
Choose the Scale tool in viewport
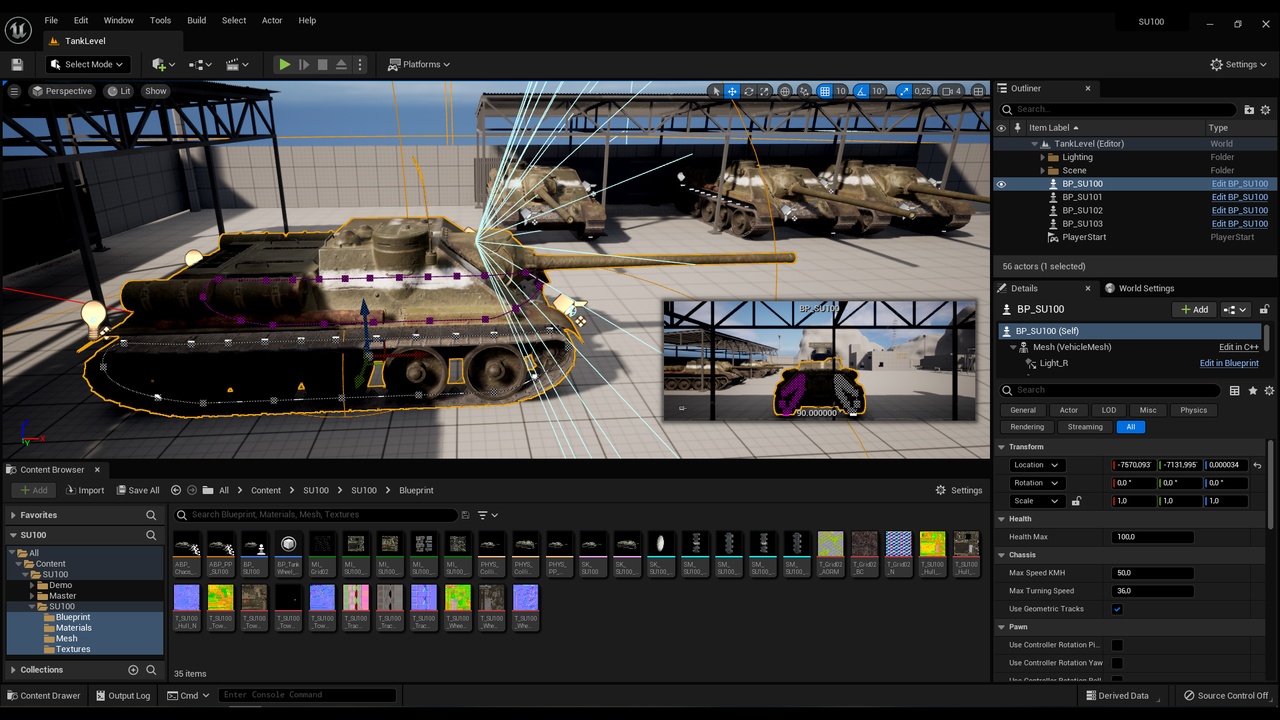pyautogui.click(x=765, y=91)
